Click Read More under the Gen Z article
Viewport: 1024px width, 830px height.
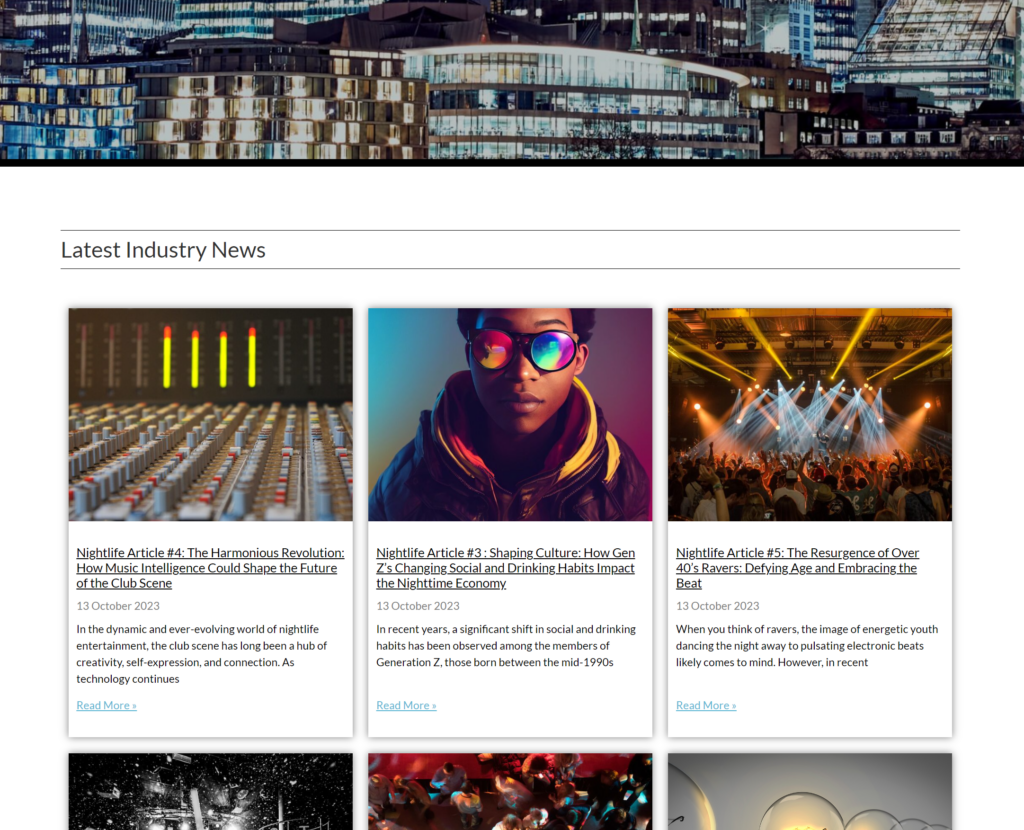click(x=406, y=705)
